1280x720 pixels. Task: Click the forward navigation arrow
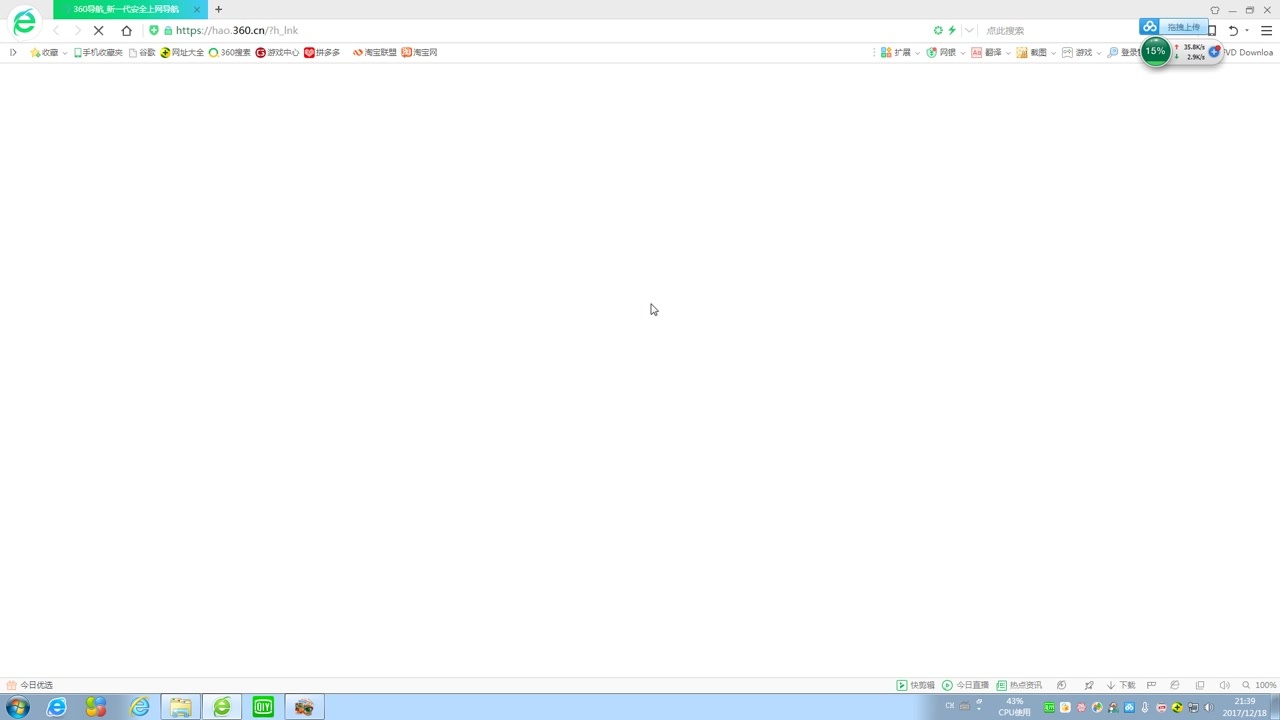coord(77,31)
